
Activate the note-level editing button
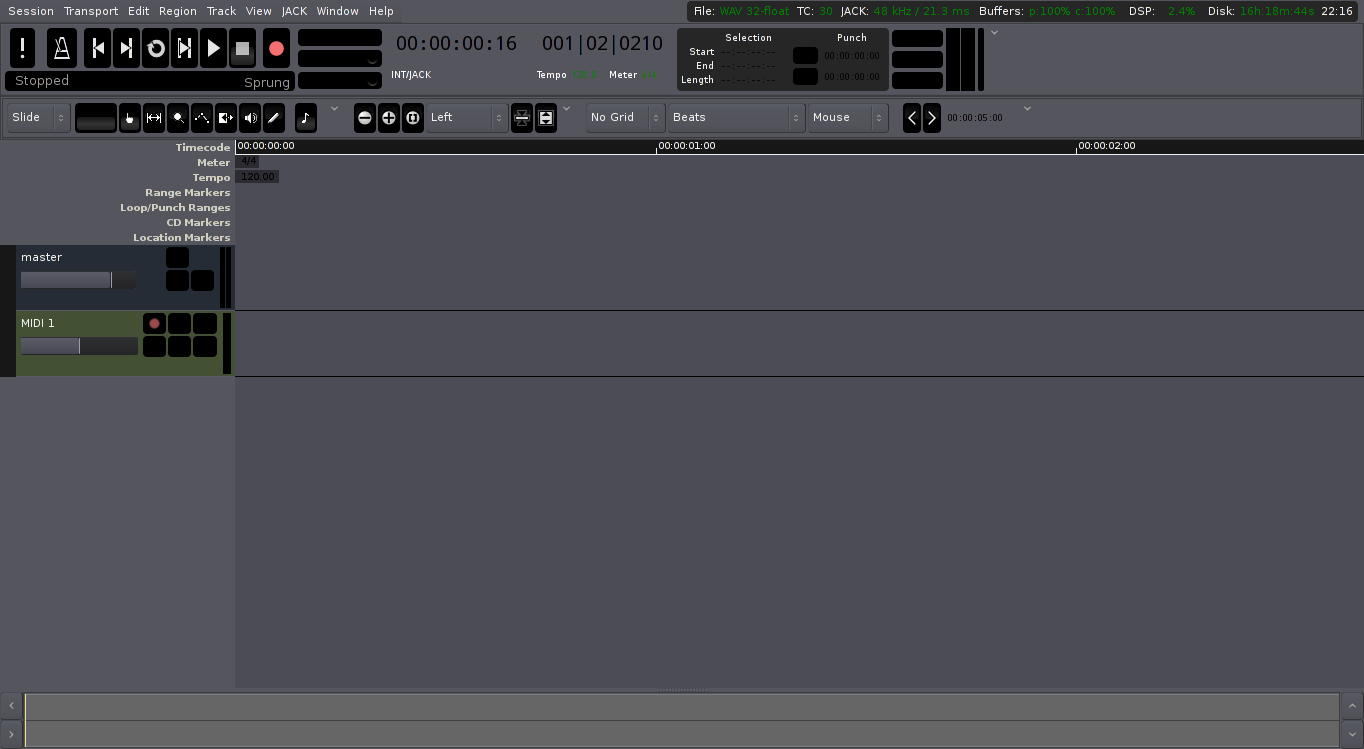tap(306, 118)
